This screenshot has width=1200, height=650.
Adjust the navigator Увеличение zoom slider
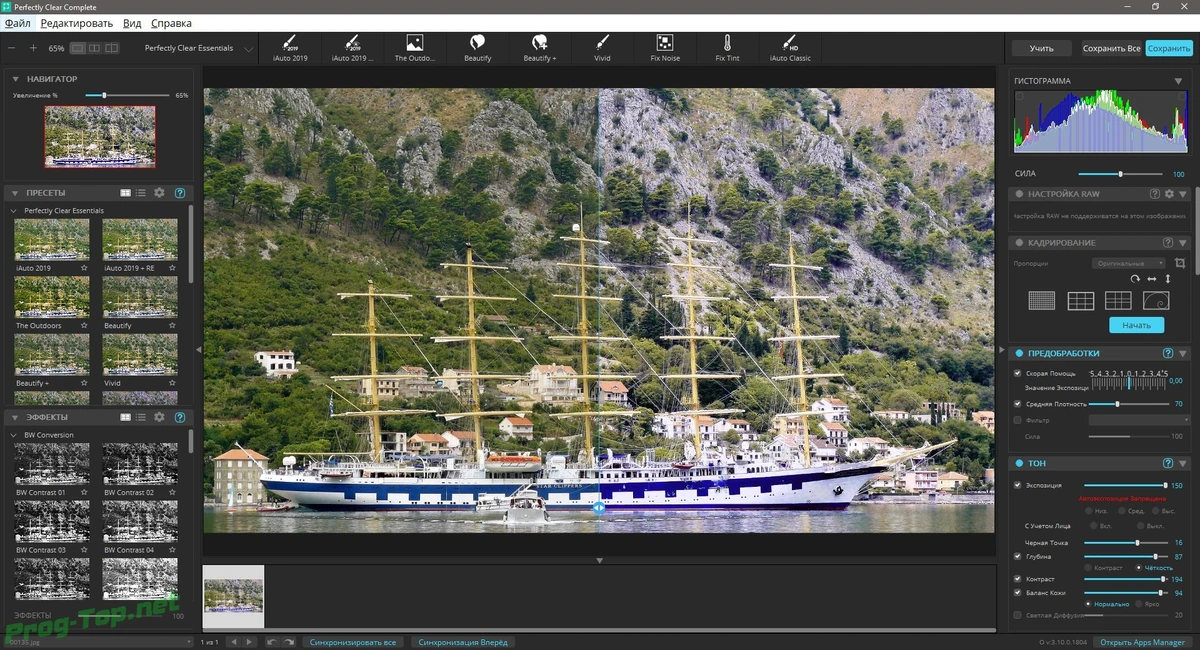tap(127, 95)
